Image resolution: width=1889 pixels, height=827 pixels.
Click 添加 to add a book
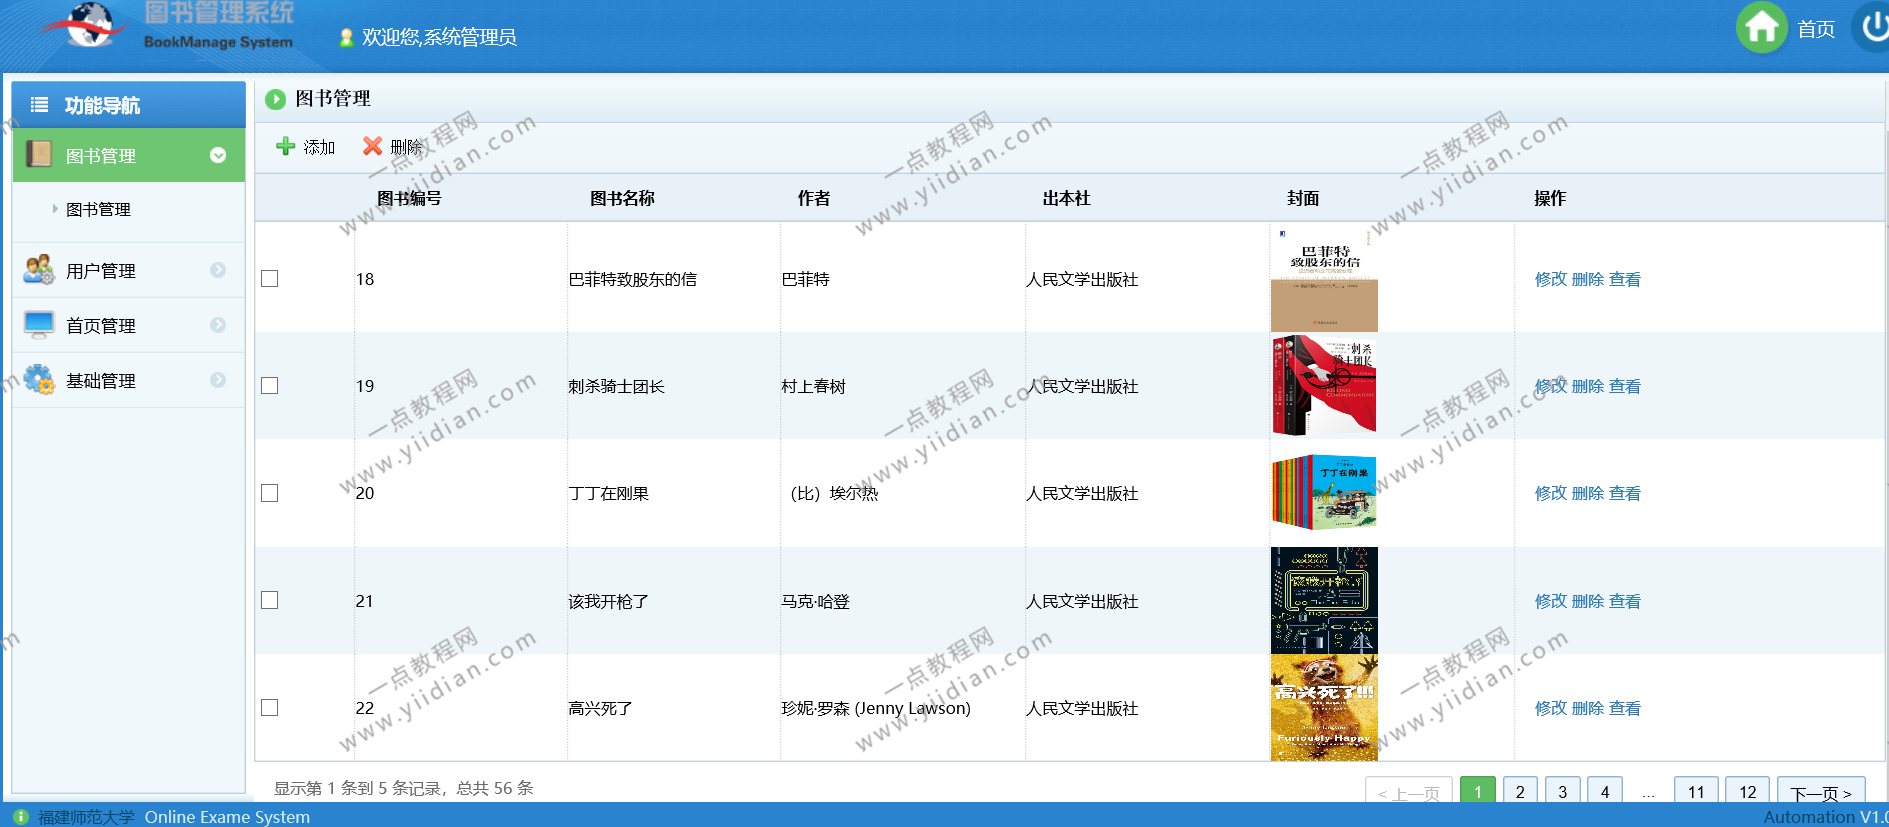point(306,147)
